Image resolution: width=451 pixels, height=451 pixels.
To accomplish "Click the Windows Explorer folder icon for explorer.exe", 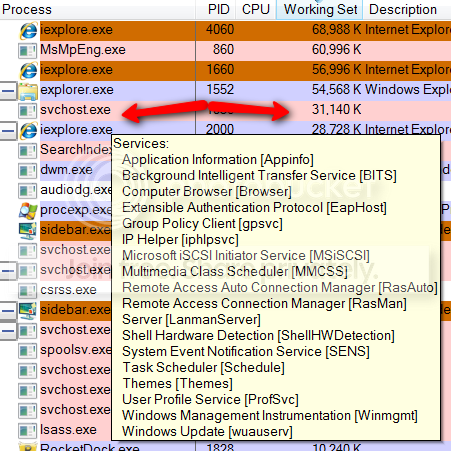I will 28,91.
